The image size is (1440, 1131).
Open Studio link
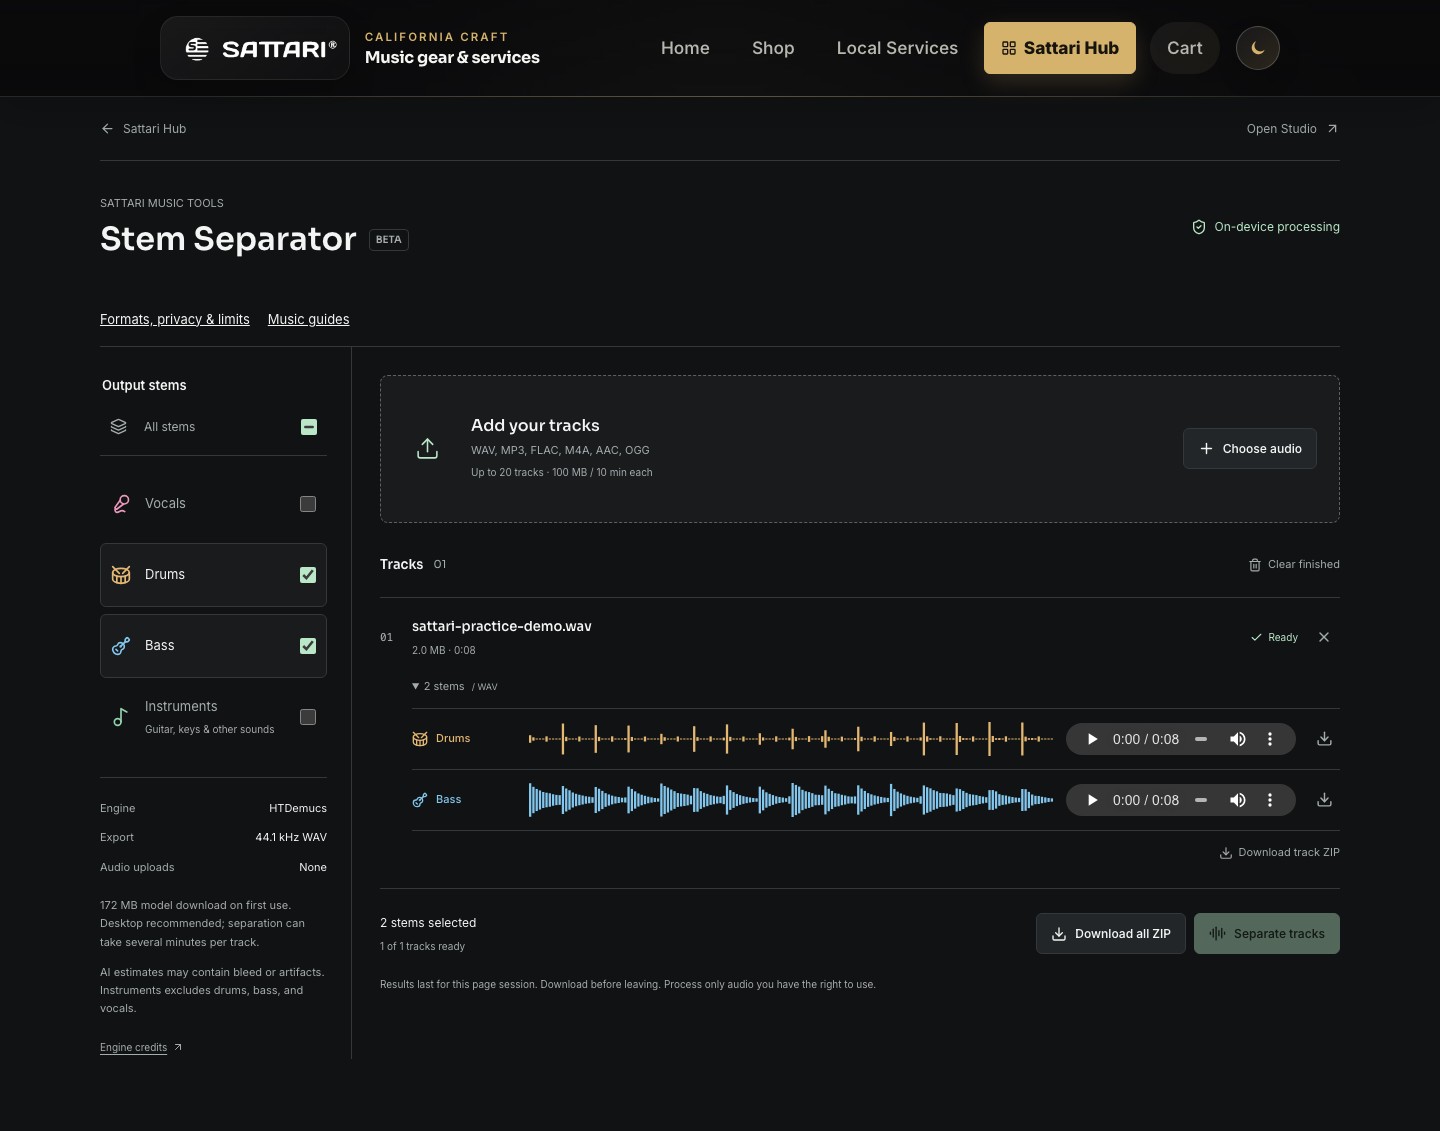(1292, 129)
